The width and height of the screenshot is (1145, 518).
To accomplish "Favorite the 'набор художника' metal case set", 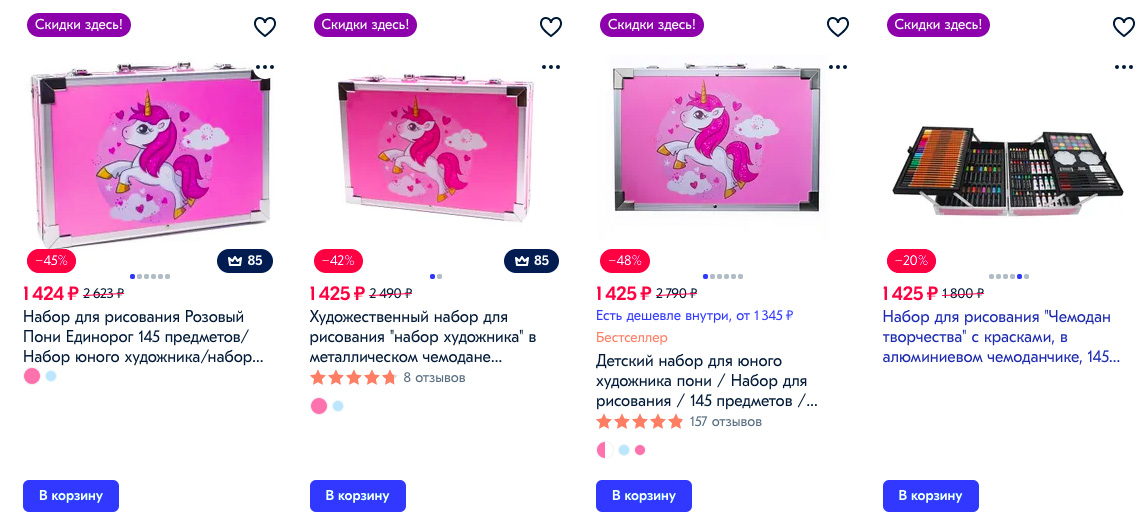I will click(x=551, y=27).
